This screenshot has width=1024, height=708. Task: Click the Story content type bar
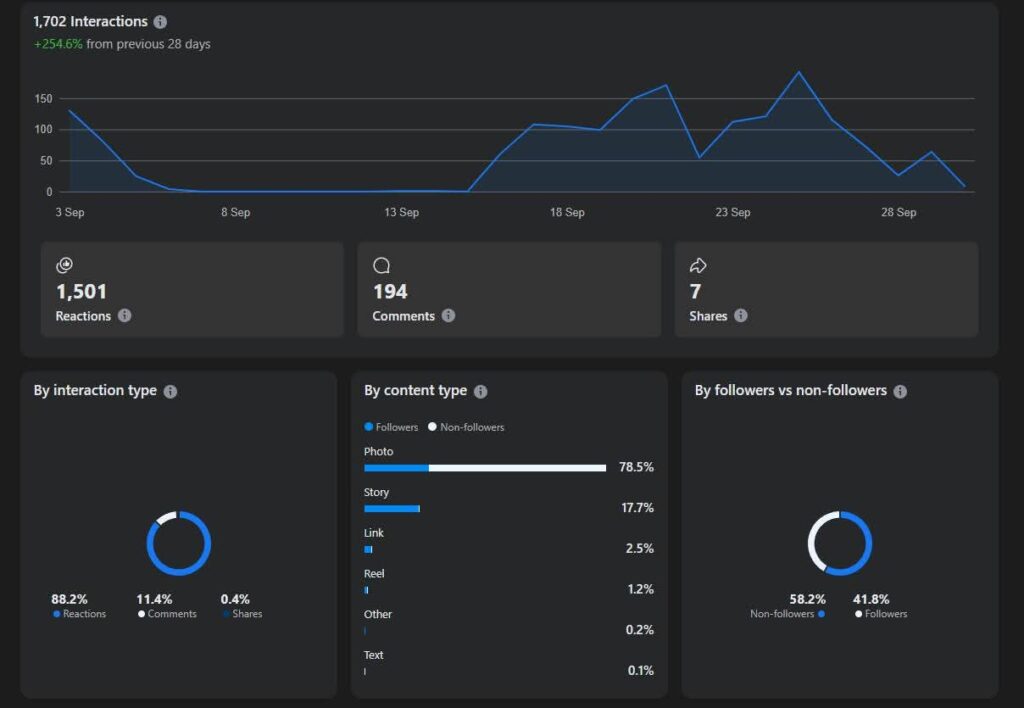(391, 509)
